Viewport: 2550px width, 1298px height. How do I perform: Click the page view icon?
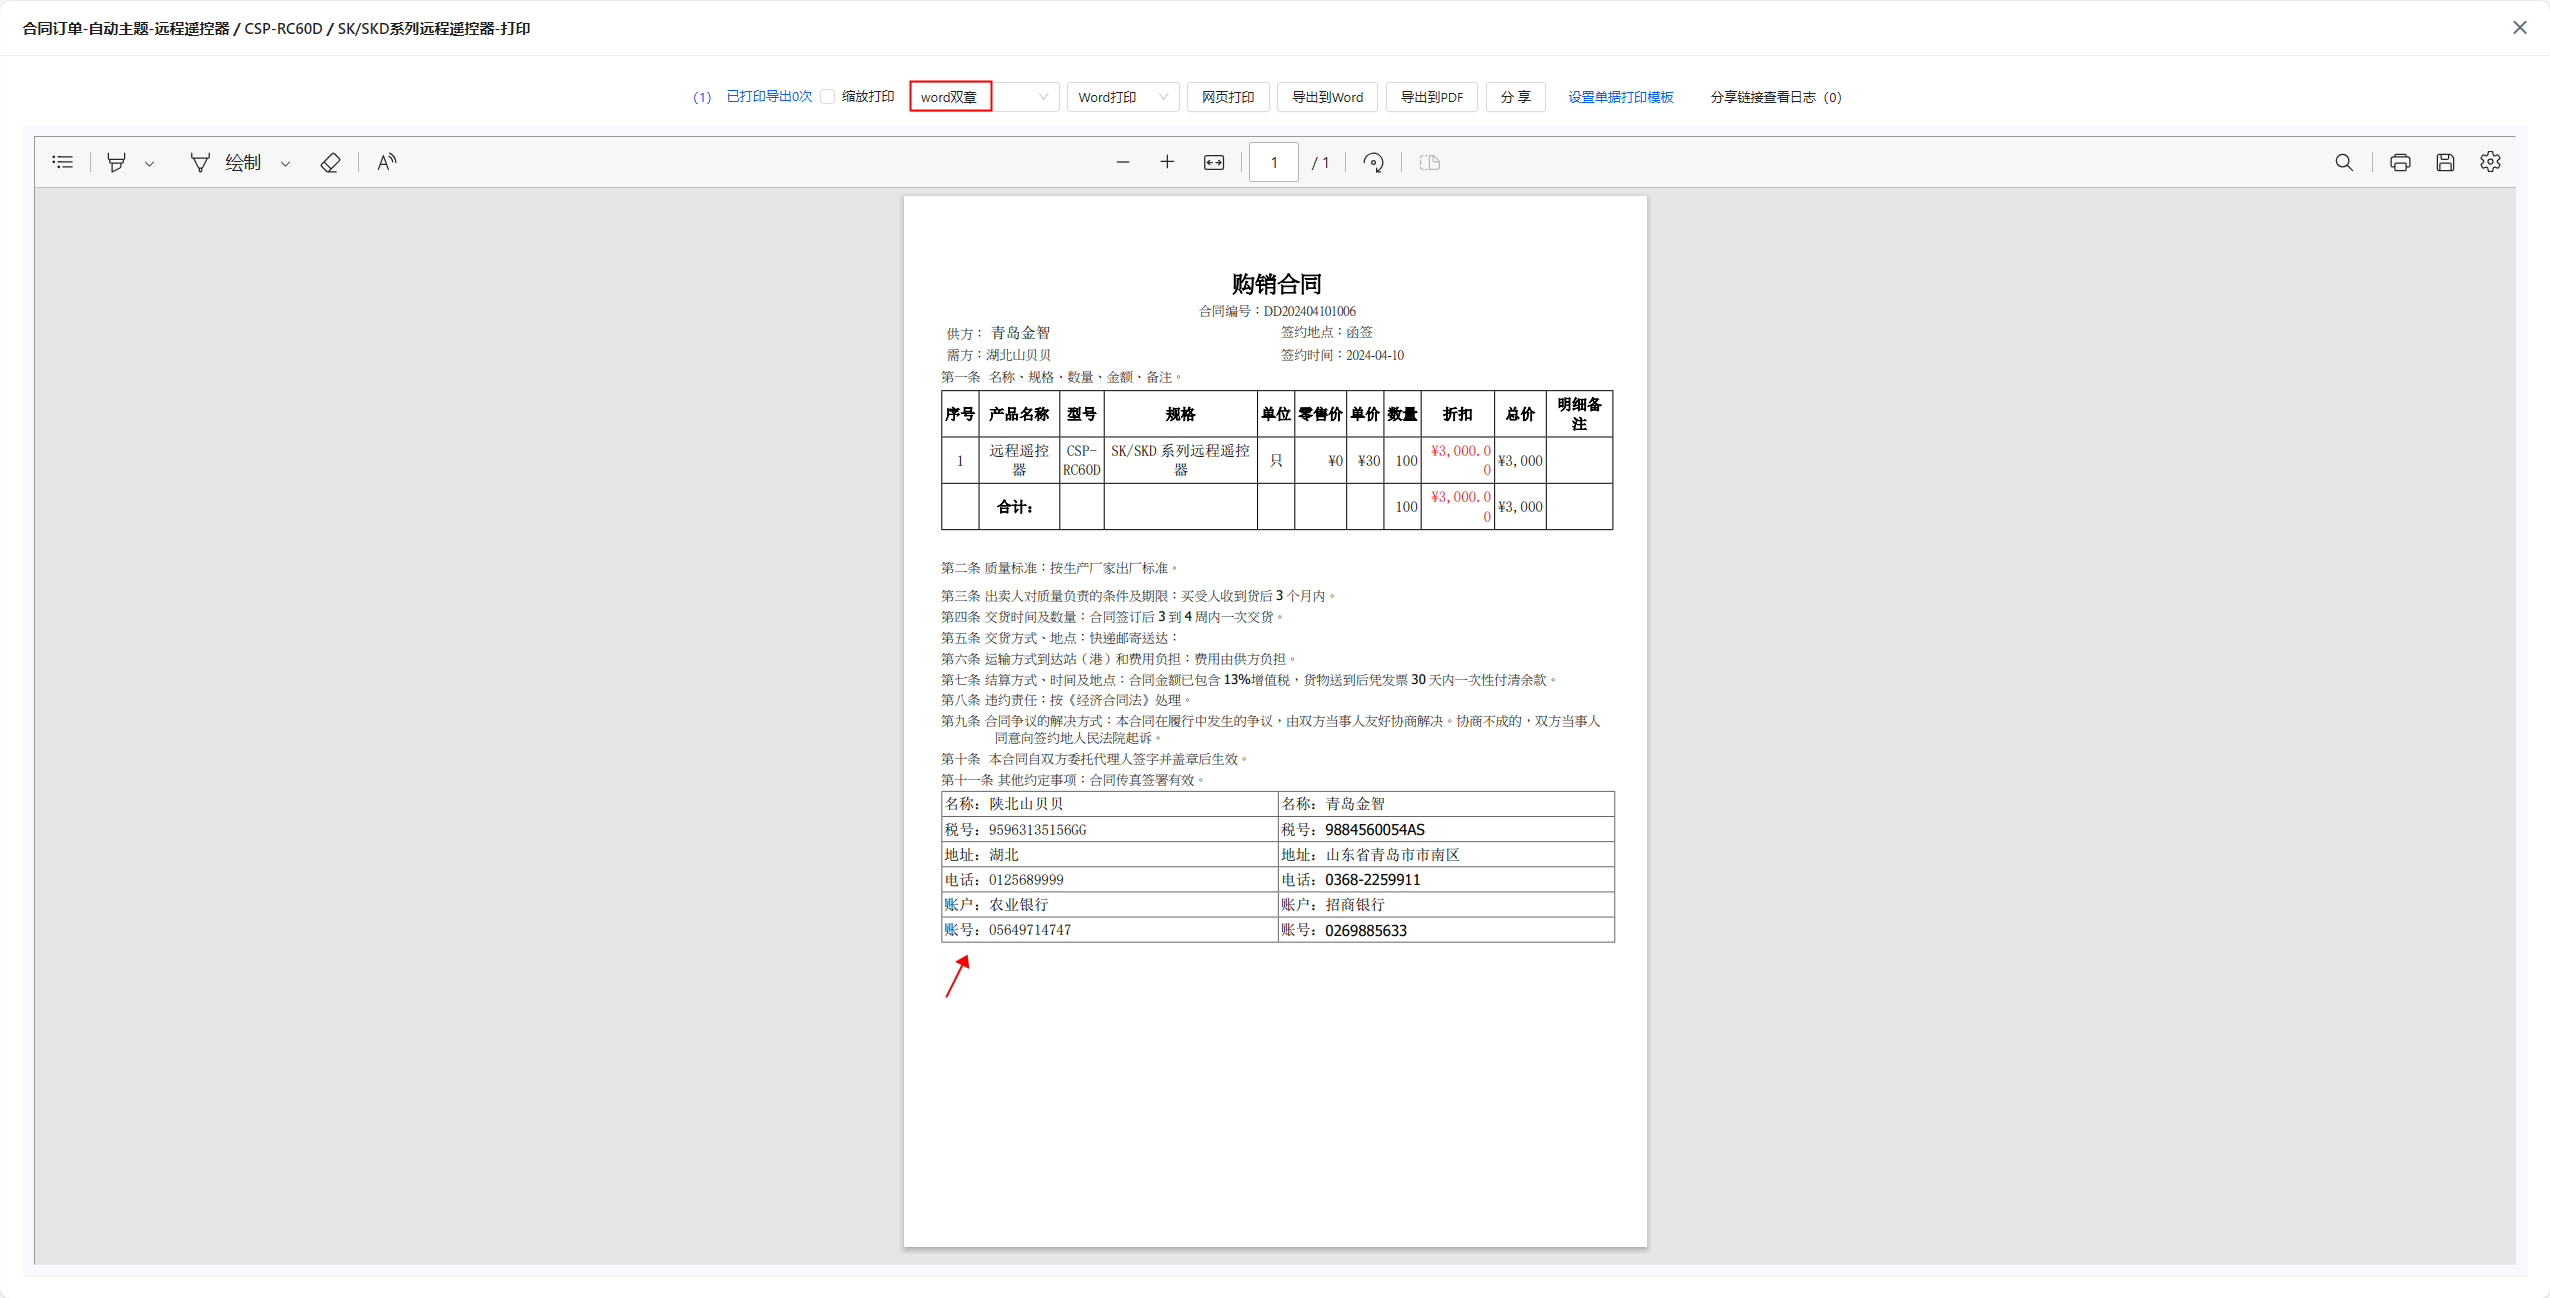pyautogui.click(x=1430, y=162)
